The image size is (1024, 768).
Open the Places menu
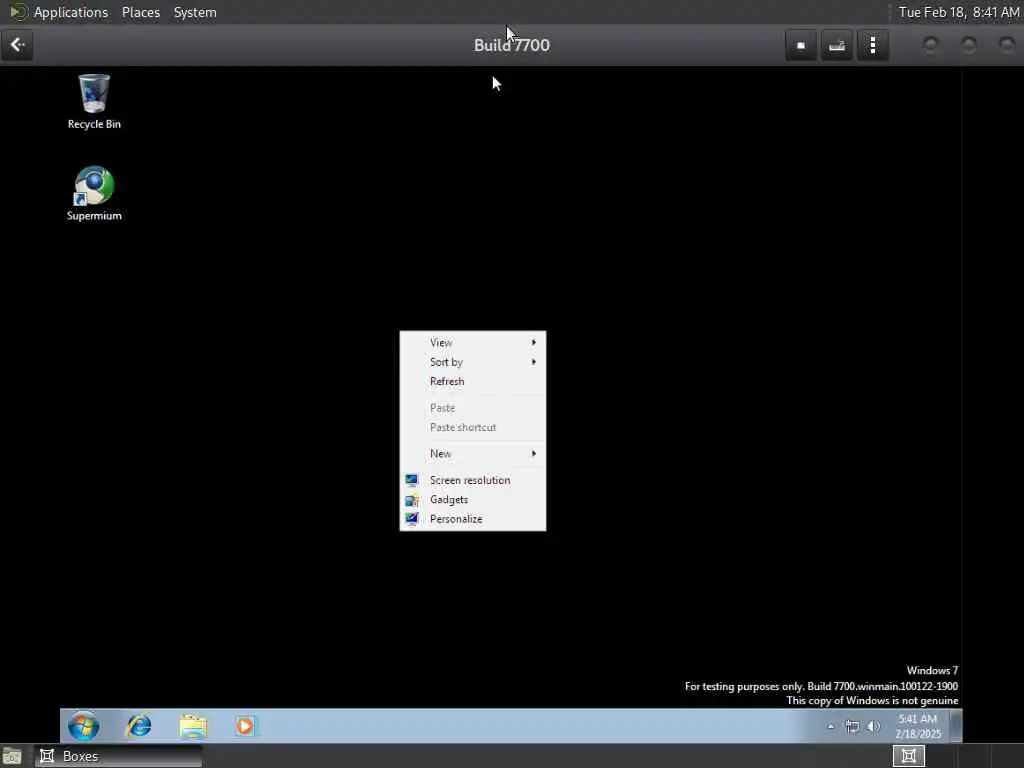pos(141,12)
